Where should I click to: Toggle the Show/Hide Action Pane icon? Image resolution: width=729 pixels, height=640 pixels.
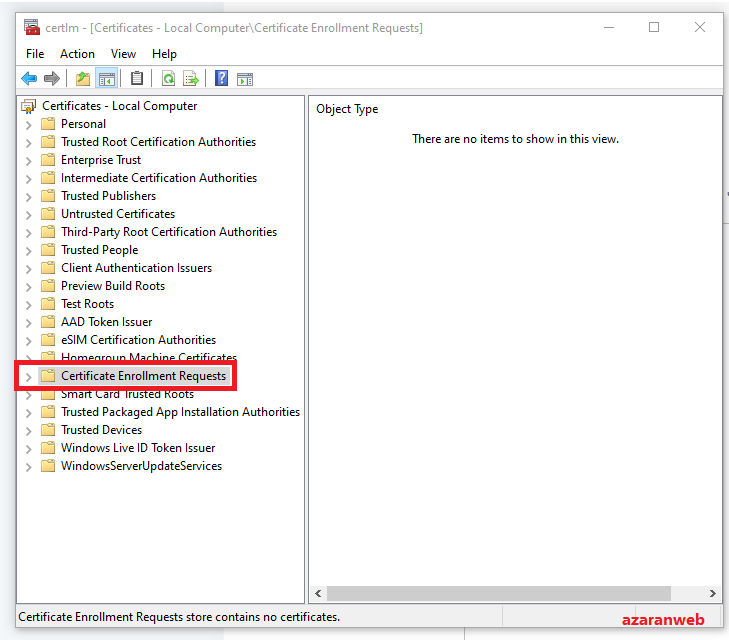(245, 79)
